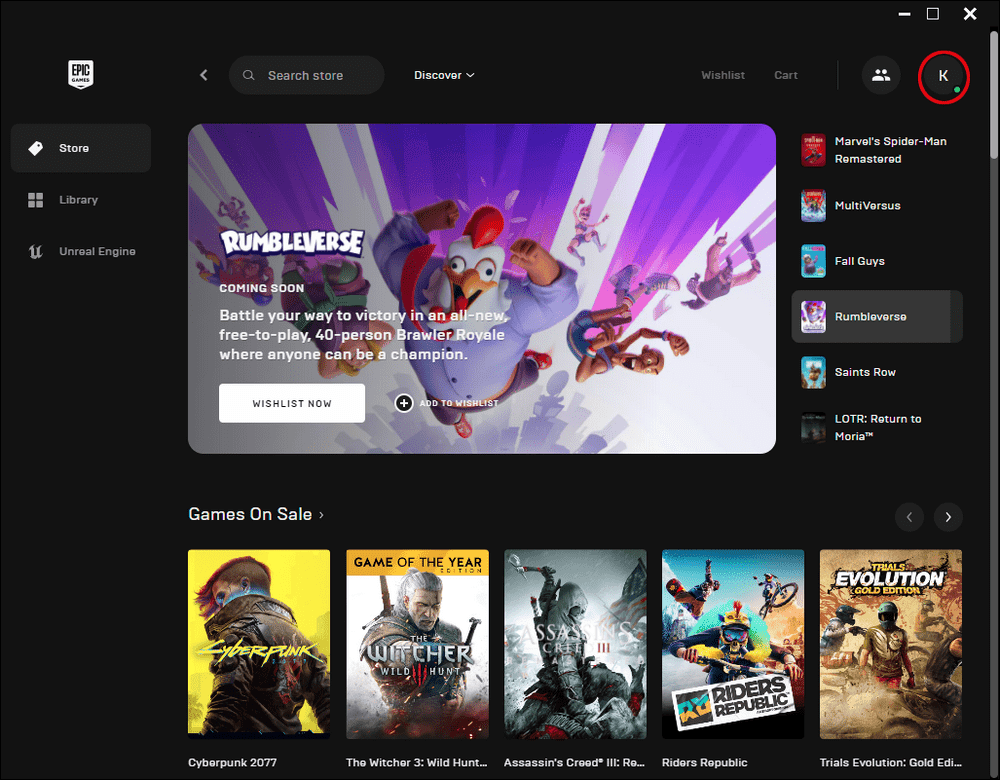Click the Epic Games logo
1000x780 pixels.
point(80,74)
